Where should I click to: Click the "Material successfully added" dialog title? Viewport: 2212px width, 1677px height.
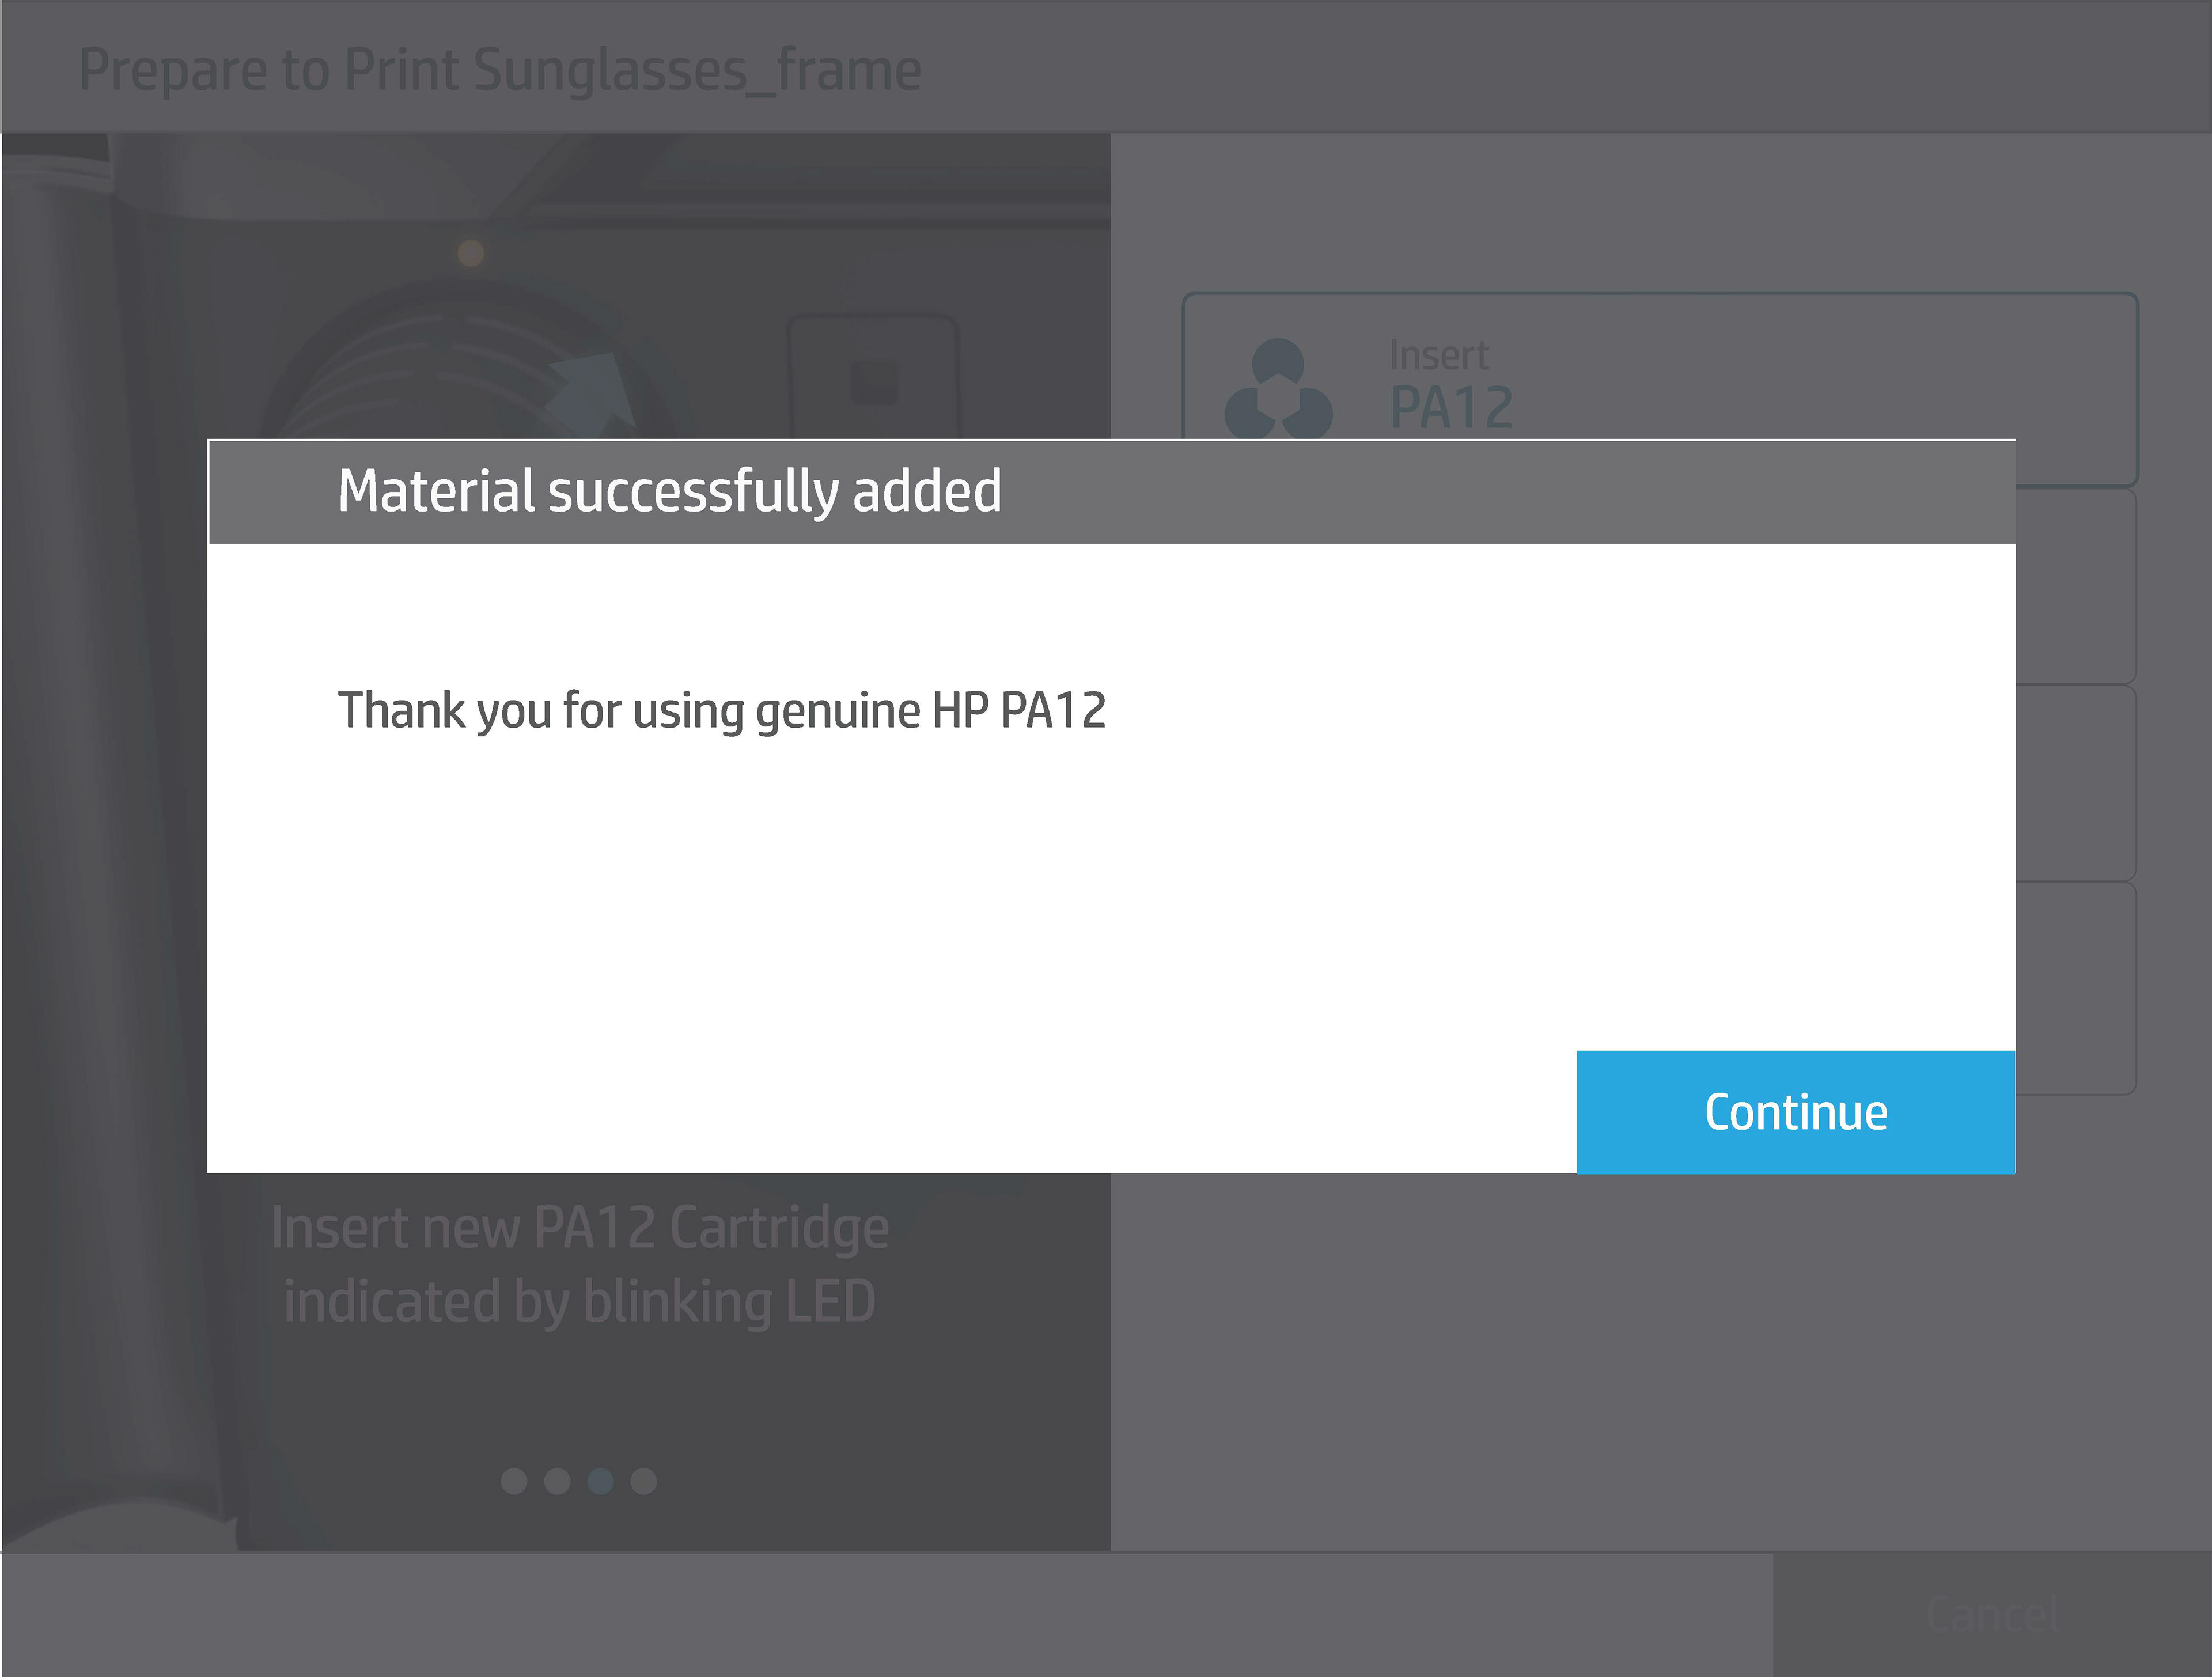click(x=669, y=491)
